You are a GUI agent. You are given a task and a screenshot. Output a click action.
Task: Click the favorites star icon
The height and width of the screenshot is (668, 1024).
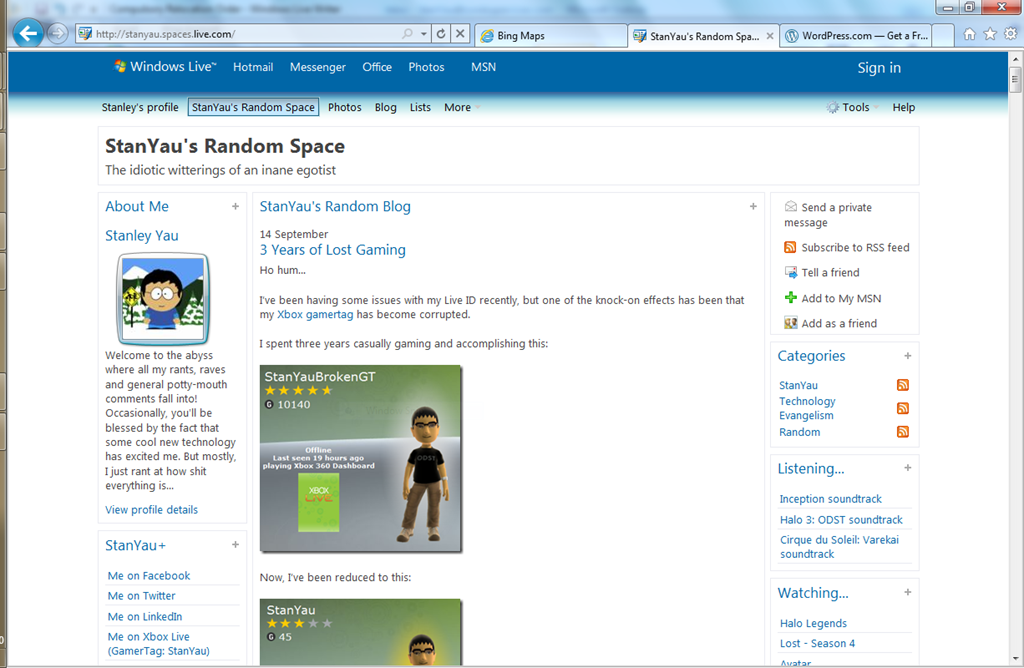pyautogui.click(x=990, y=34)
